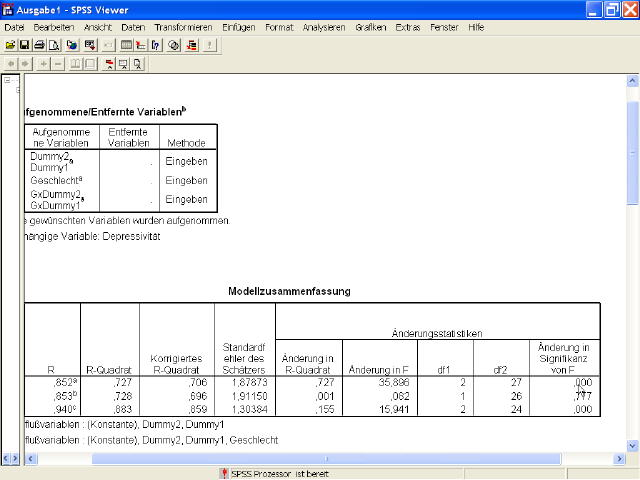This screenshot has height=480, width=640.
Task: Open the Dialog Recall toolbar icon
Action: (x=90, y=45)
